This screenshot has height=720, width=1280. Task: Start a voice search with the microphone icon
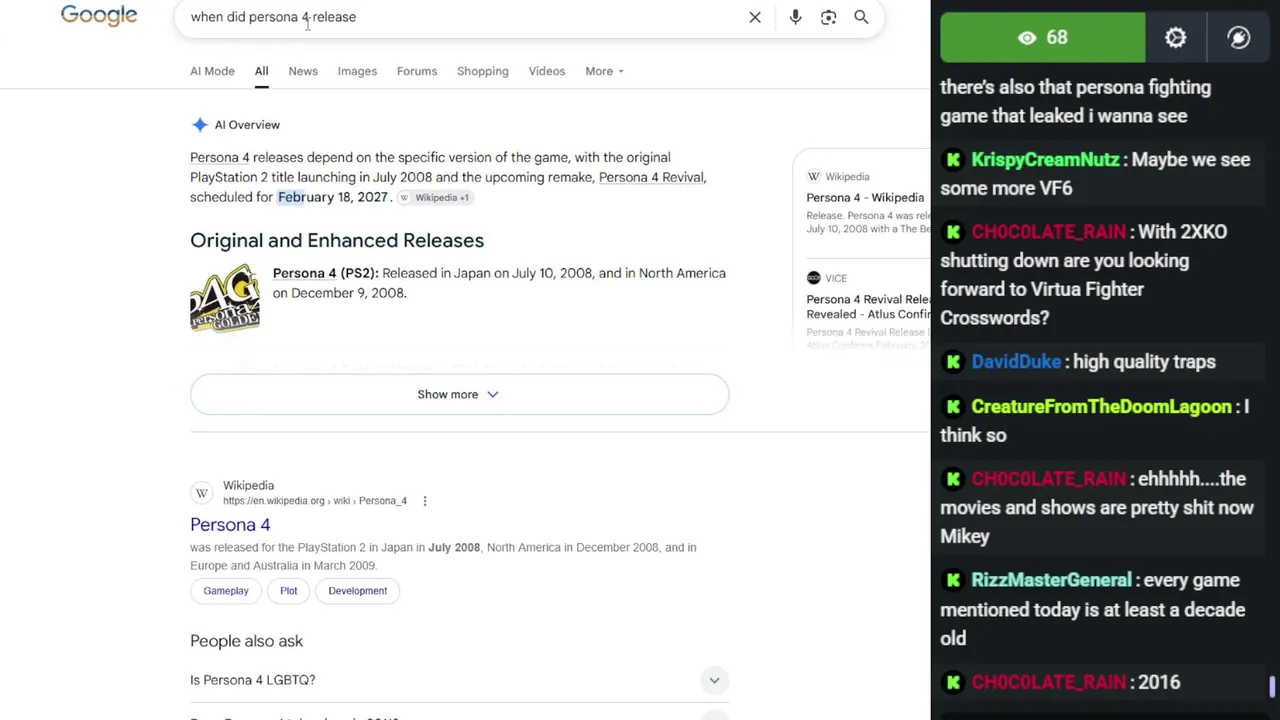point(795,17)
